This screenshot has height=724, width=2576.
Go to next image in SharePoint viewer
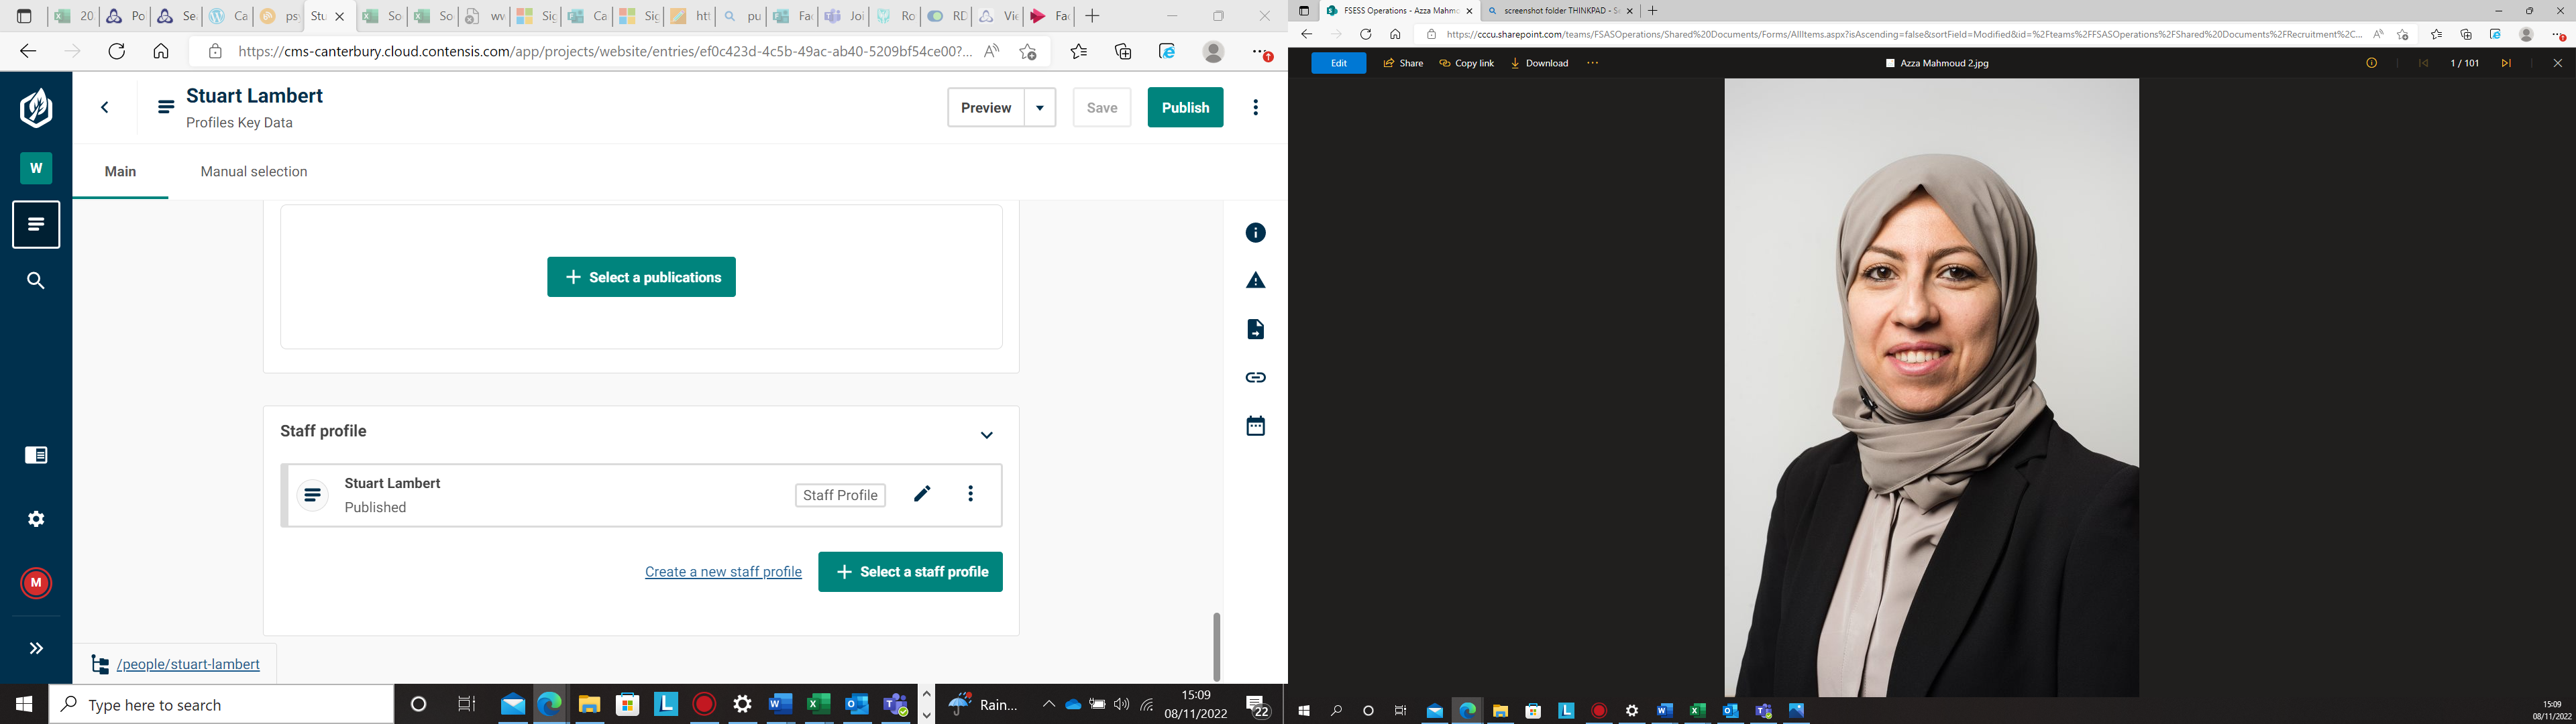[2505, 63]
